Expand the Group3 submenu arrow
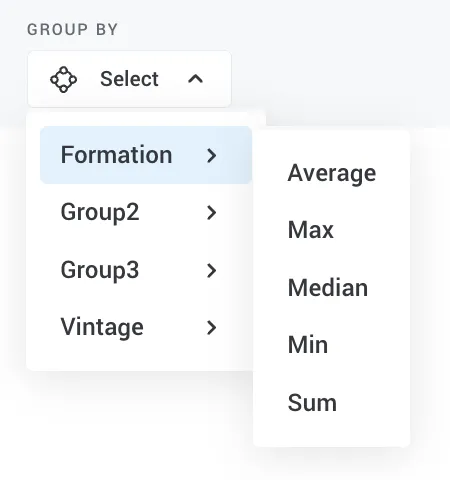 tap(211, 270)
